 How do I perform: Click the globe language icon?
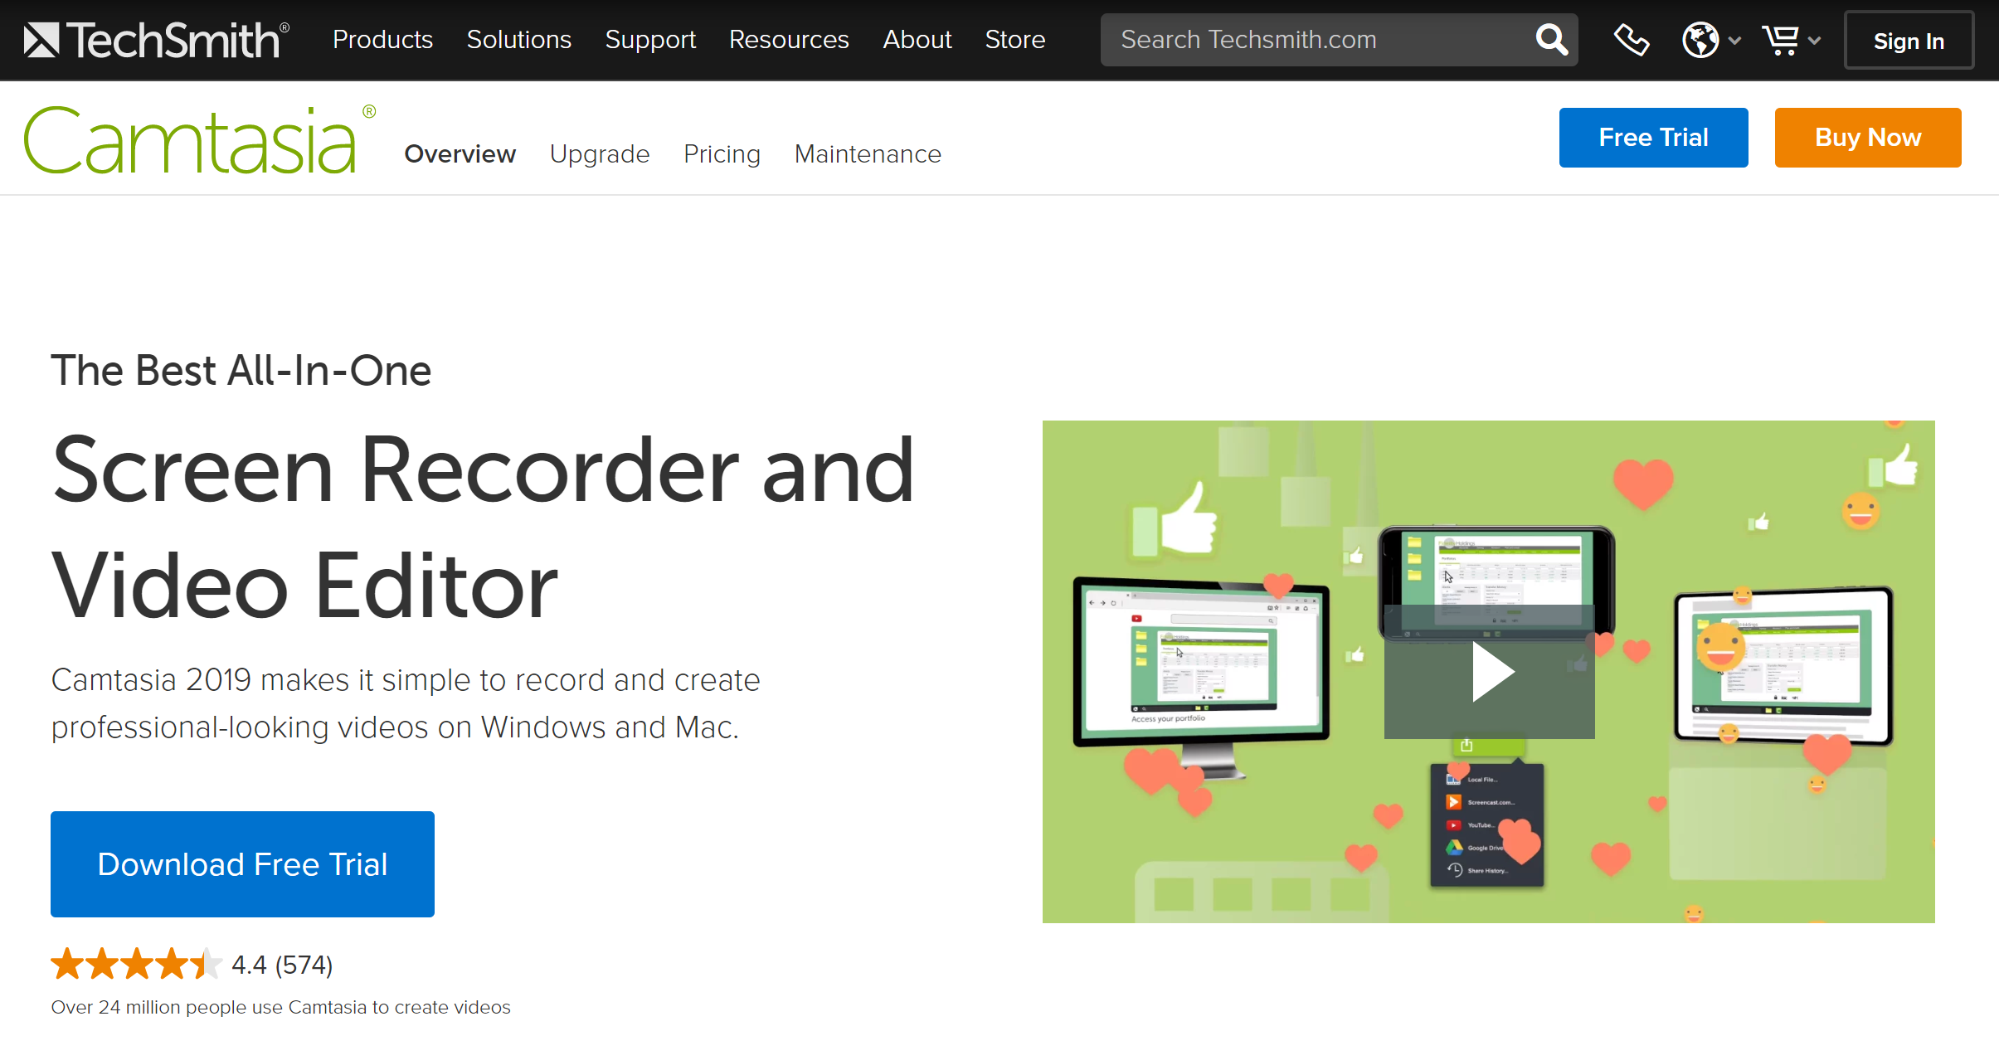pos(1700,40)
